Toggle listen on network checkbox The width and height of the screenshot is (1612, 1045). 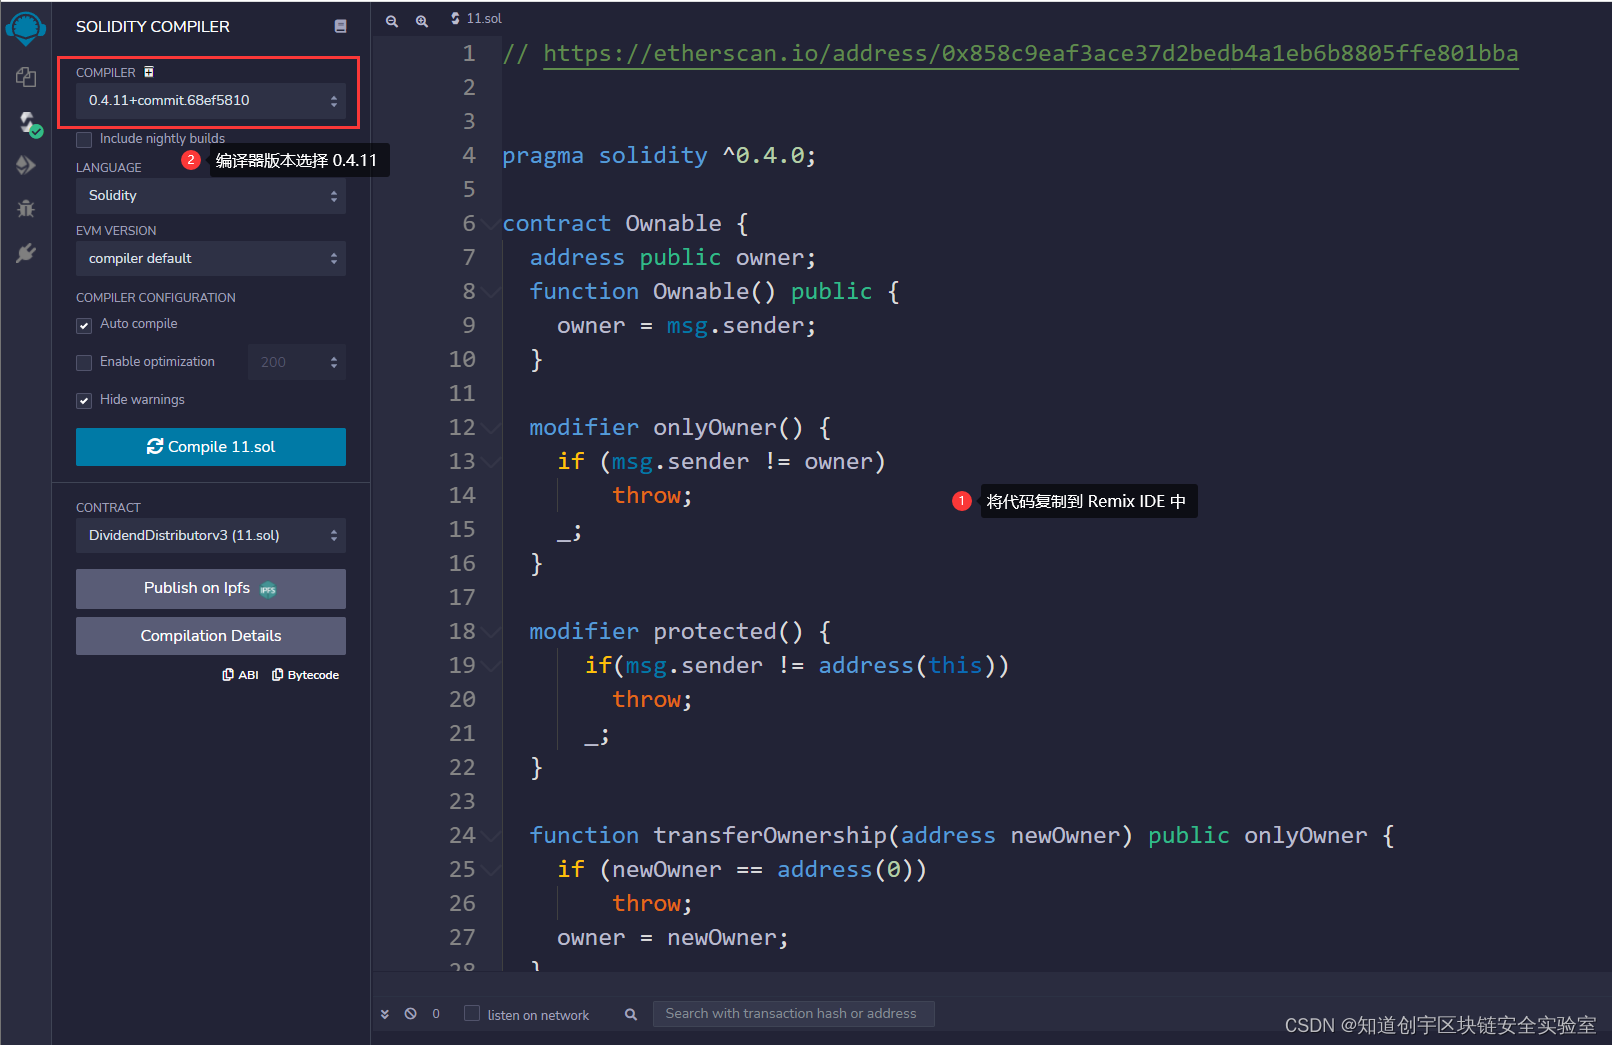coord(472,1014)
